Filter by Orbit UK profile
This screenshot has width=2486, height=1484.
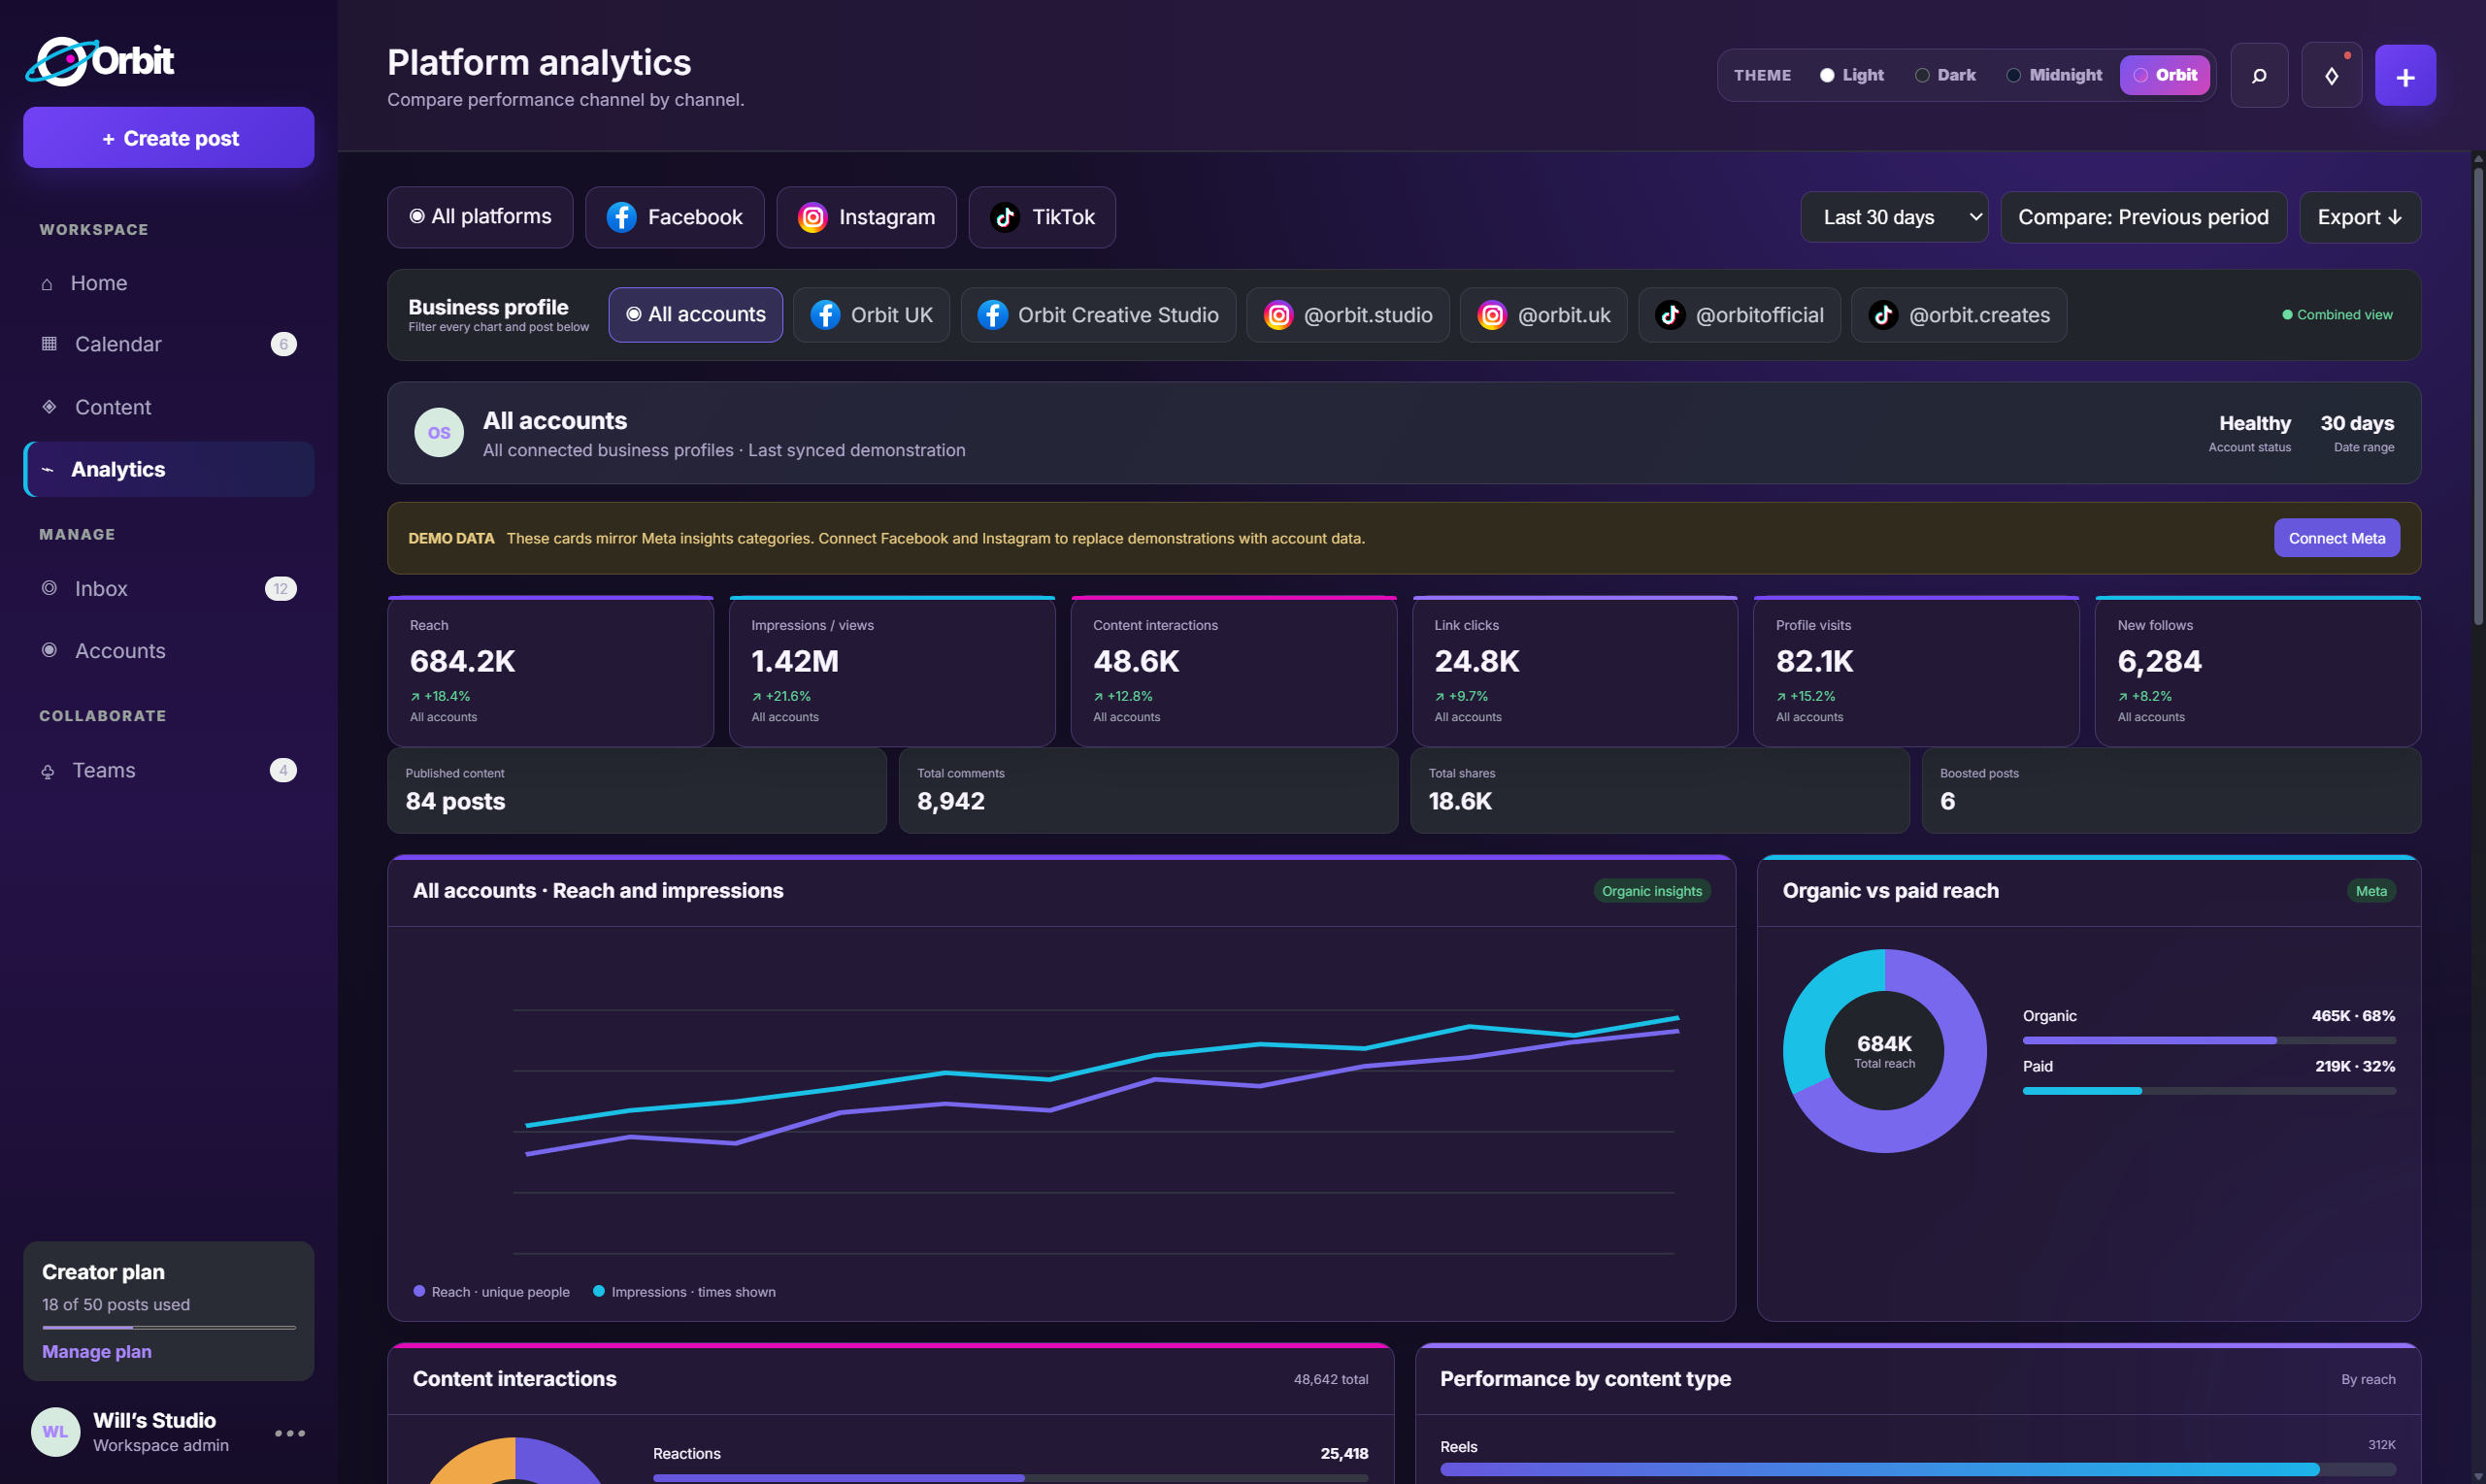click(x=871, y=315)
